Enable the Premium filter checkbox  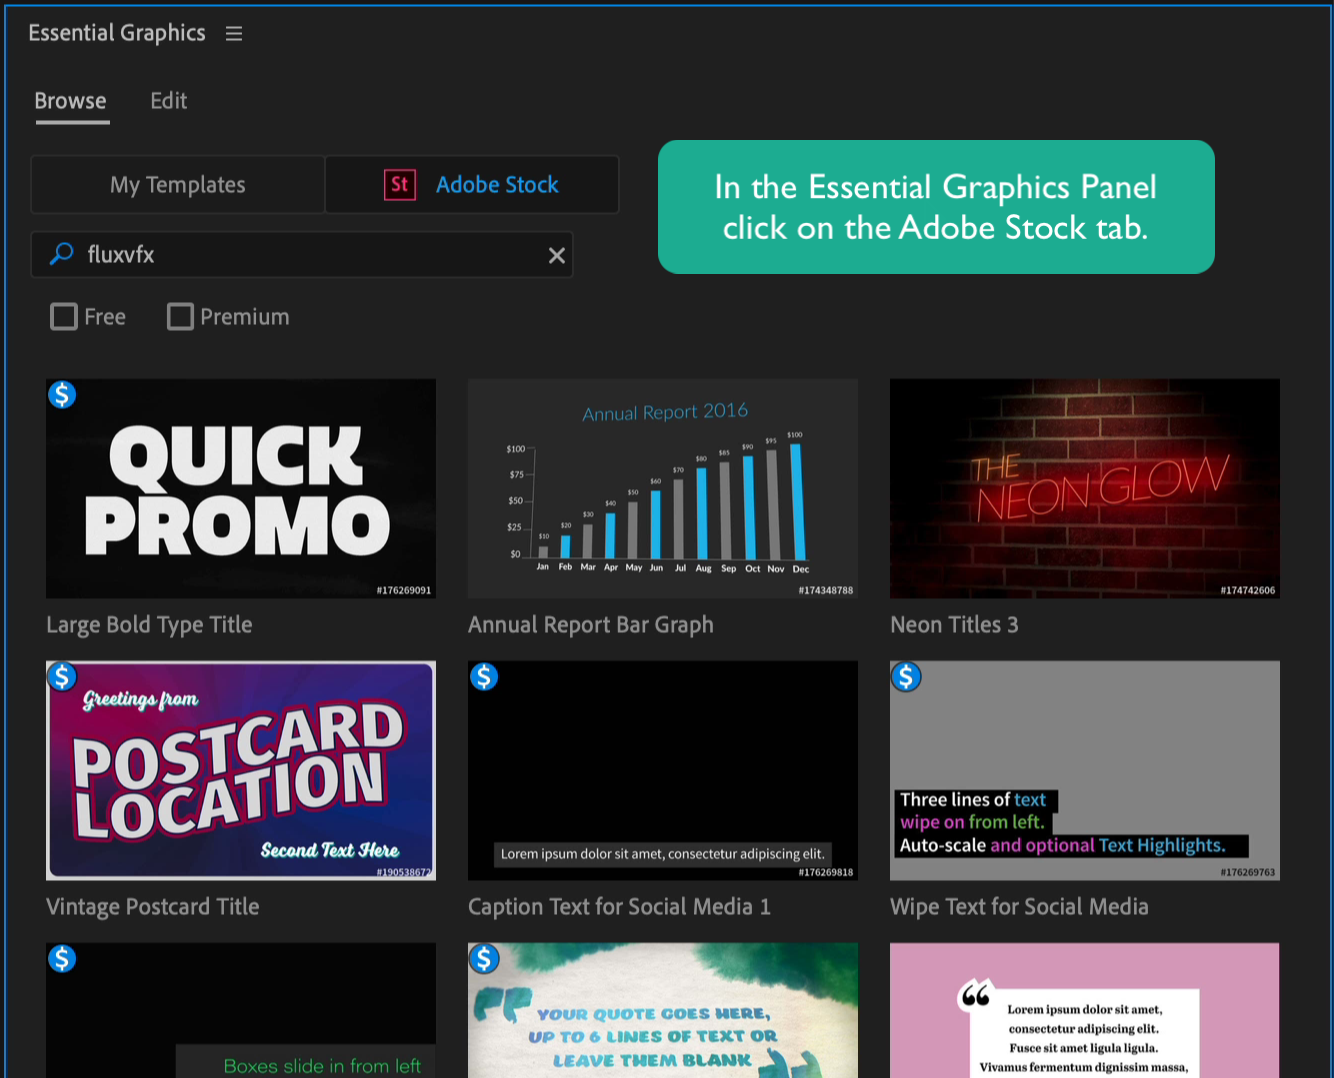click(180, 317)
